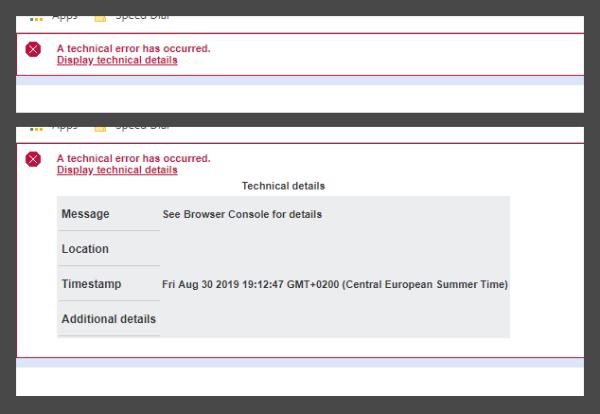Click the red error icon in collapsed error panel
Screen dimensions: 600x414
click(33, 49)
